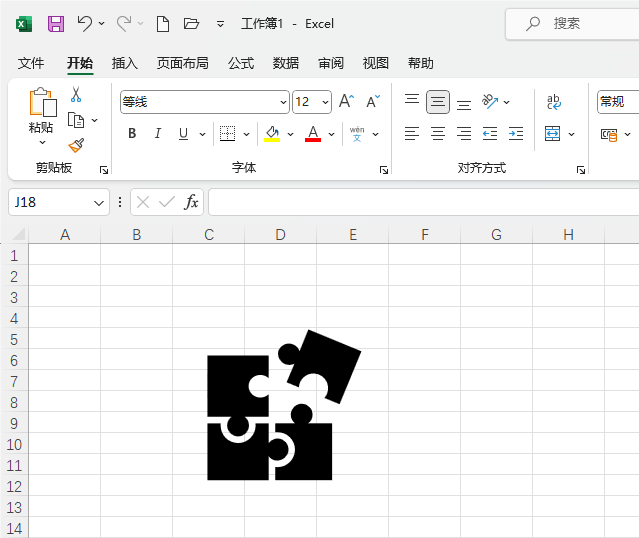Create a new blank workbook icon
The width and height of the screenshot is (639, 538).
[163, 24]
